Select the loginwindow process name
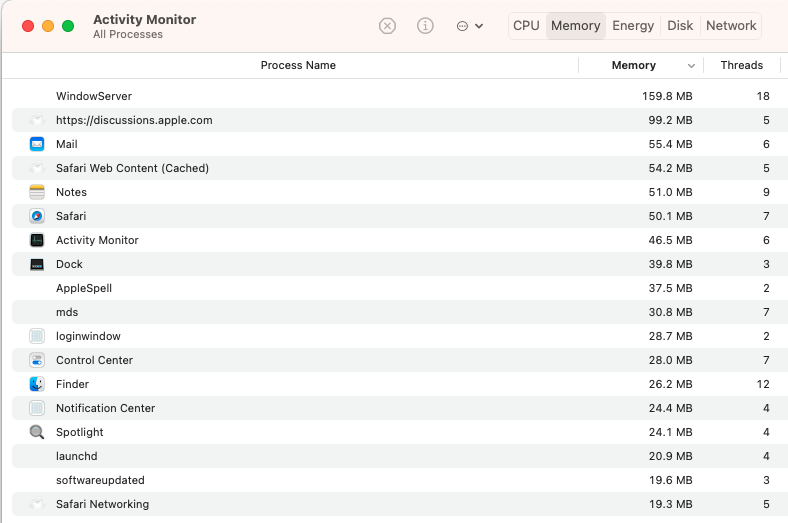 pyautogui.click(x=88, y=336)
